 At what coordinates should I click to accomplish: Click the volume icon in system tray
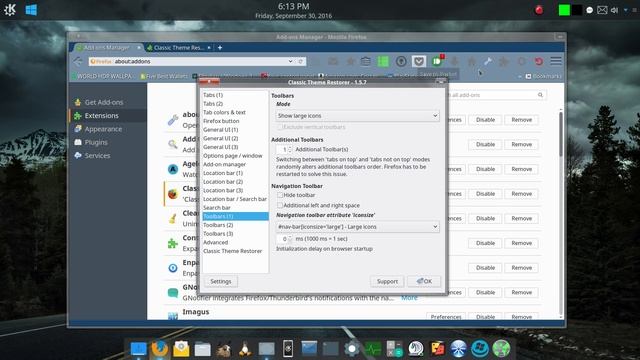(614, 10)
